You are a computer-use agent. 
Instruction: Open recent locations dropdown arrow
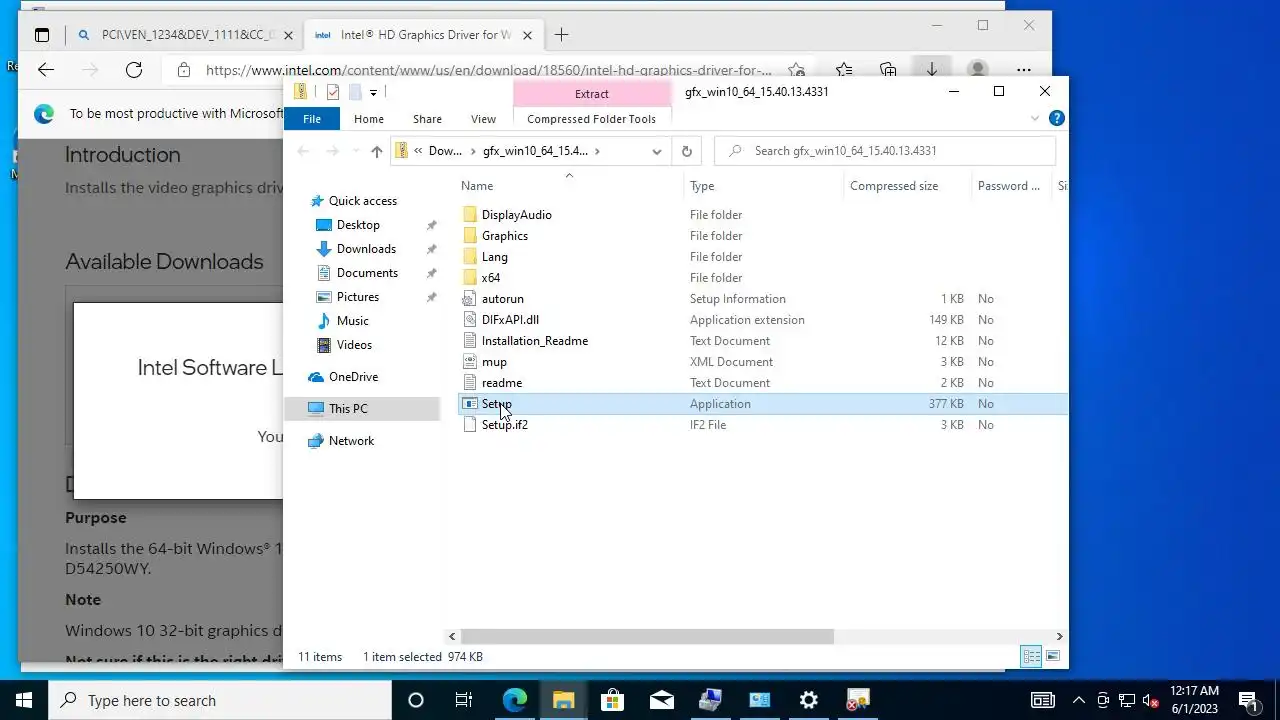(x=355, y=151)
